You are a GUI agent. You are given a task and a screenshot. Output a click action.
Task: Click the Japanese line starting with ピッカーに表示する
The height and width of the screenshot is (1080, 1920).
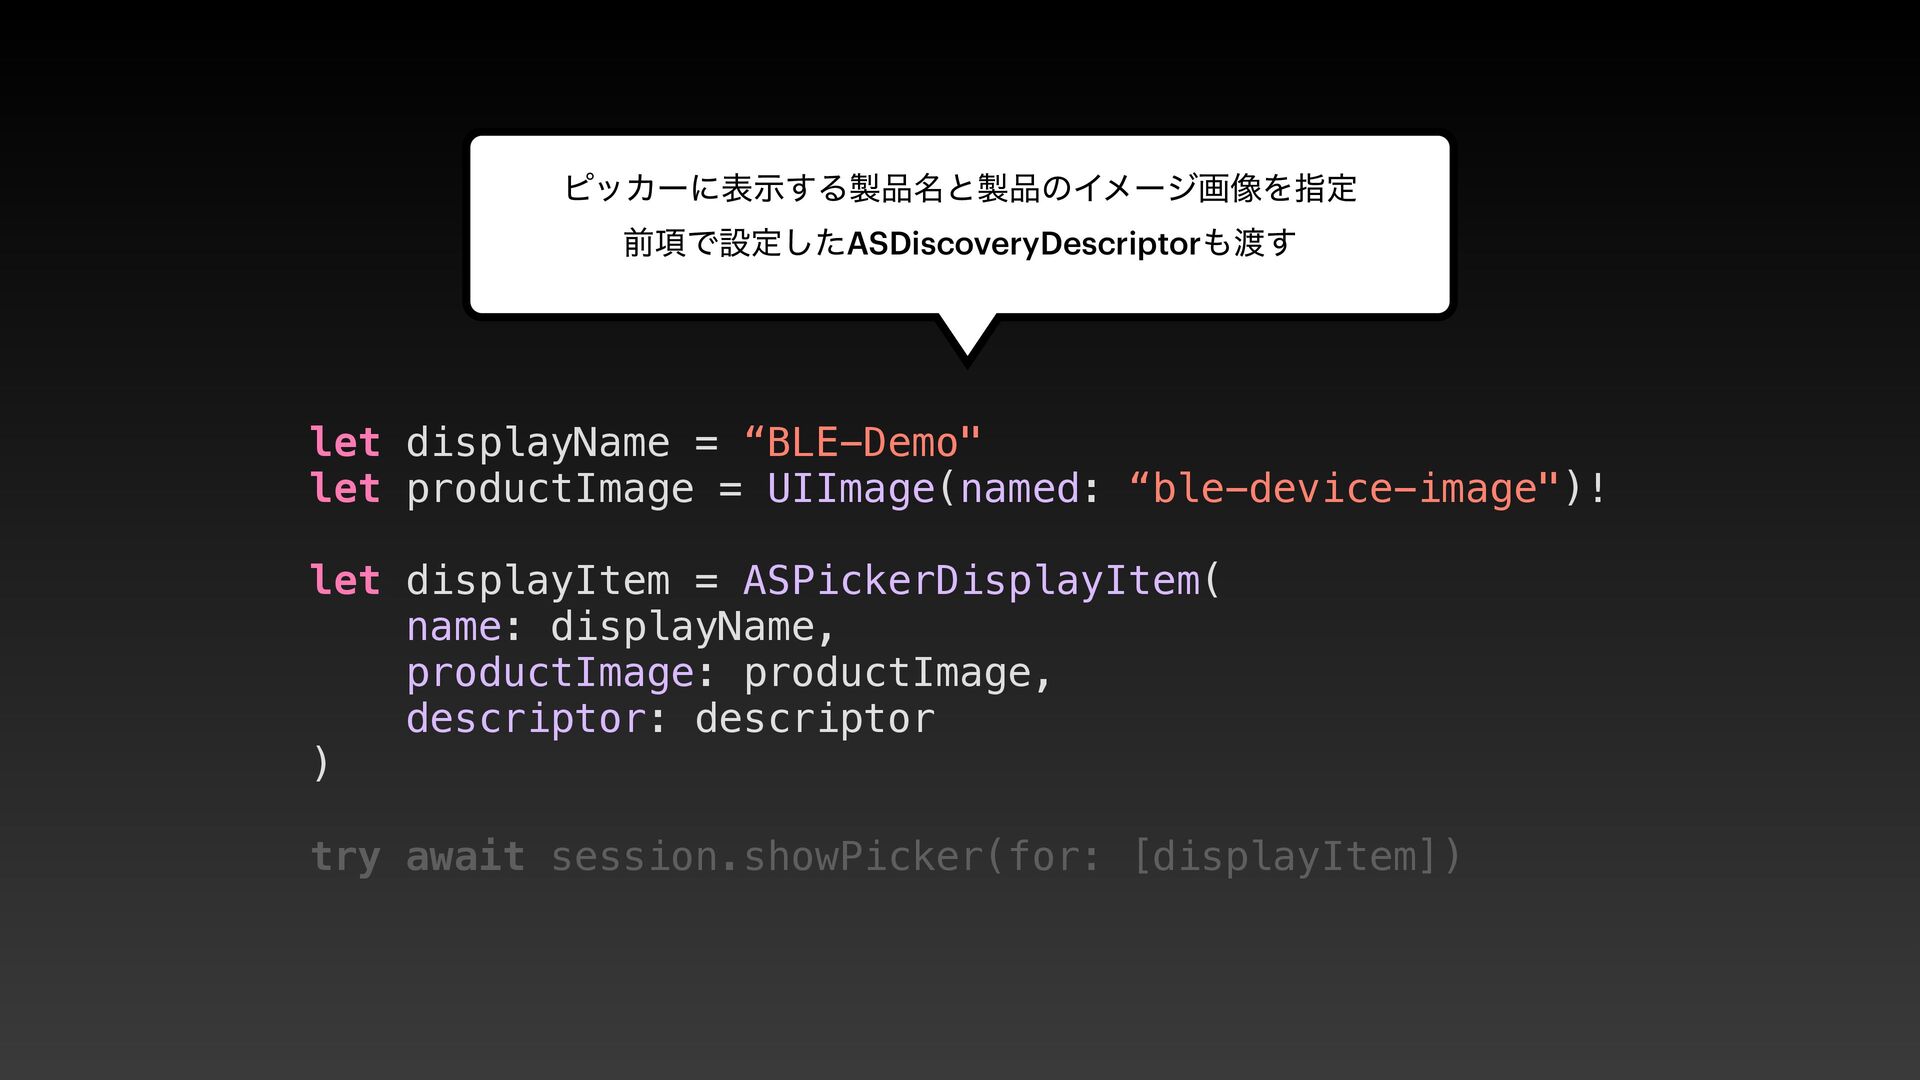(960, 188)
